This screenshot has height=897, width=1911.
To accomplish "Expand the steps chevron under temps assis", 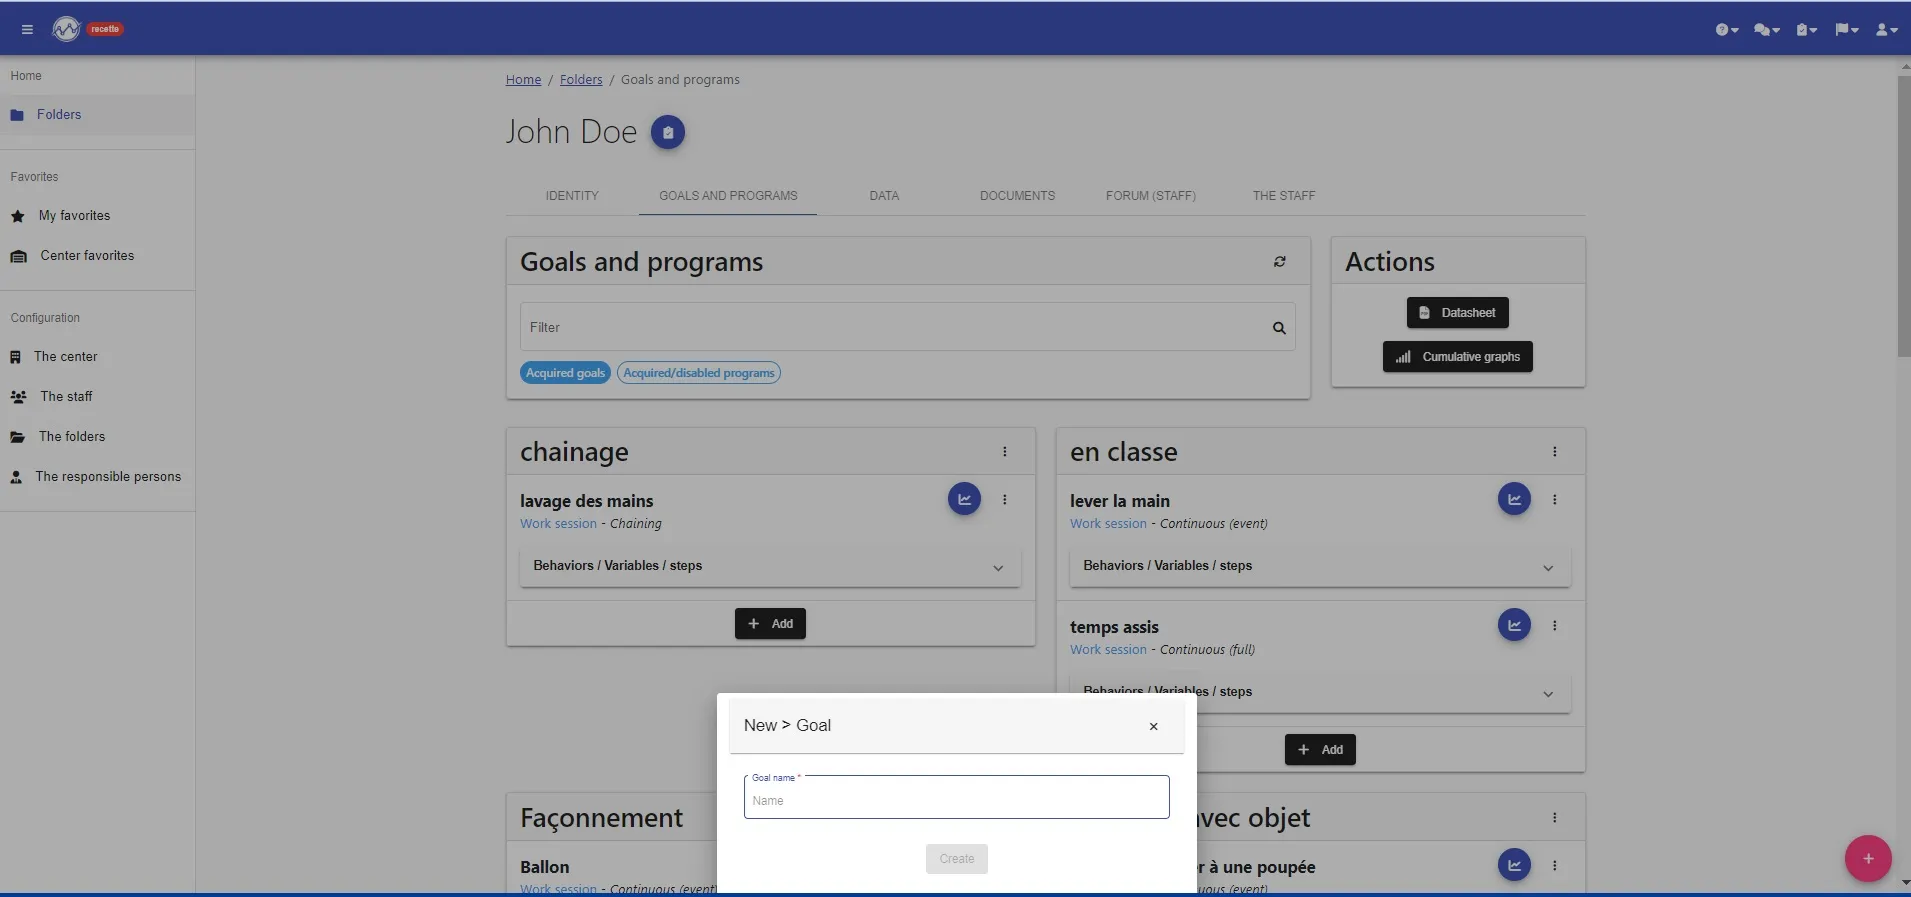I will [x=1548, y=694].
